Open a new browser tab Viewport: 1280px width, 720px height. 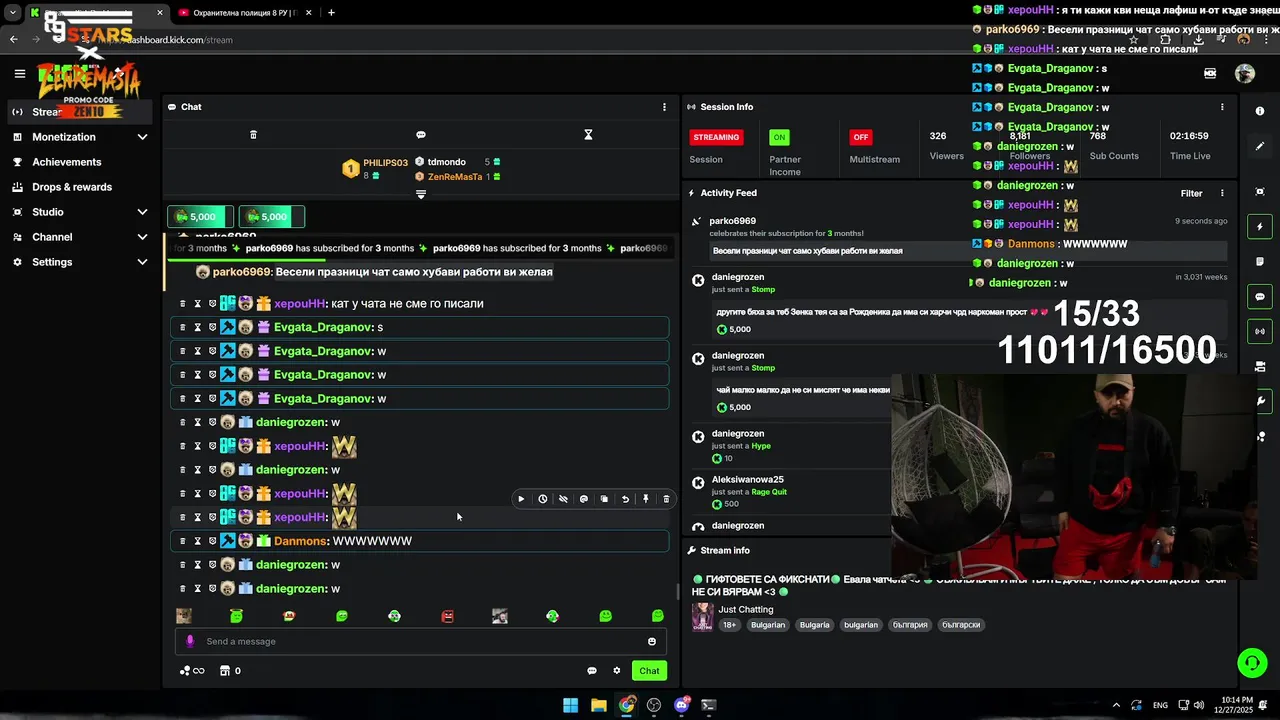coord(331,13)
